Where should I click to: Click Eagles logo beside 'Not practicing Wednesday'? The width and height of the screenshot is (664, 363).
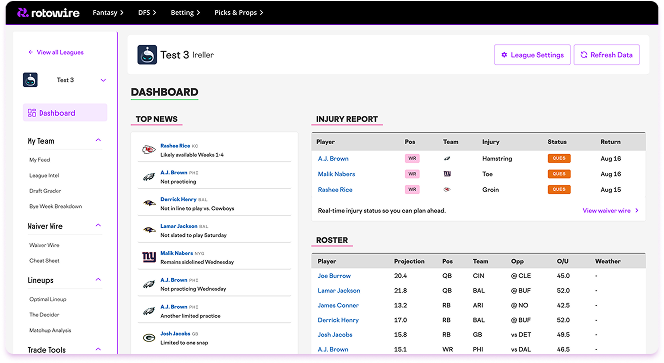(149, 284)
